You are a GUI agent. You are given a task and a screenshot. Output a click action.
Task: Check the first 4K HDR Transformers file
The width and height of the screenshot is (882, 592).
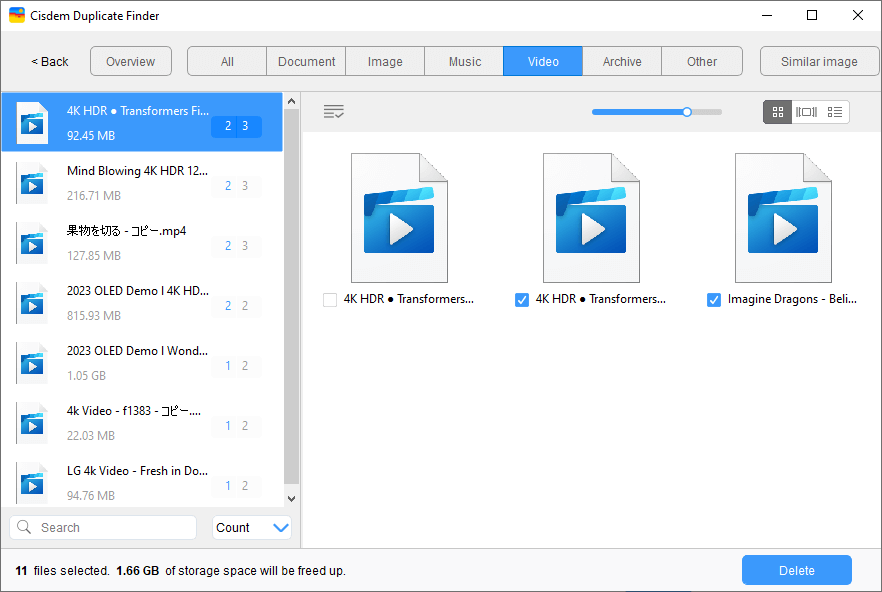click(x=330, y=299)
